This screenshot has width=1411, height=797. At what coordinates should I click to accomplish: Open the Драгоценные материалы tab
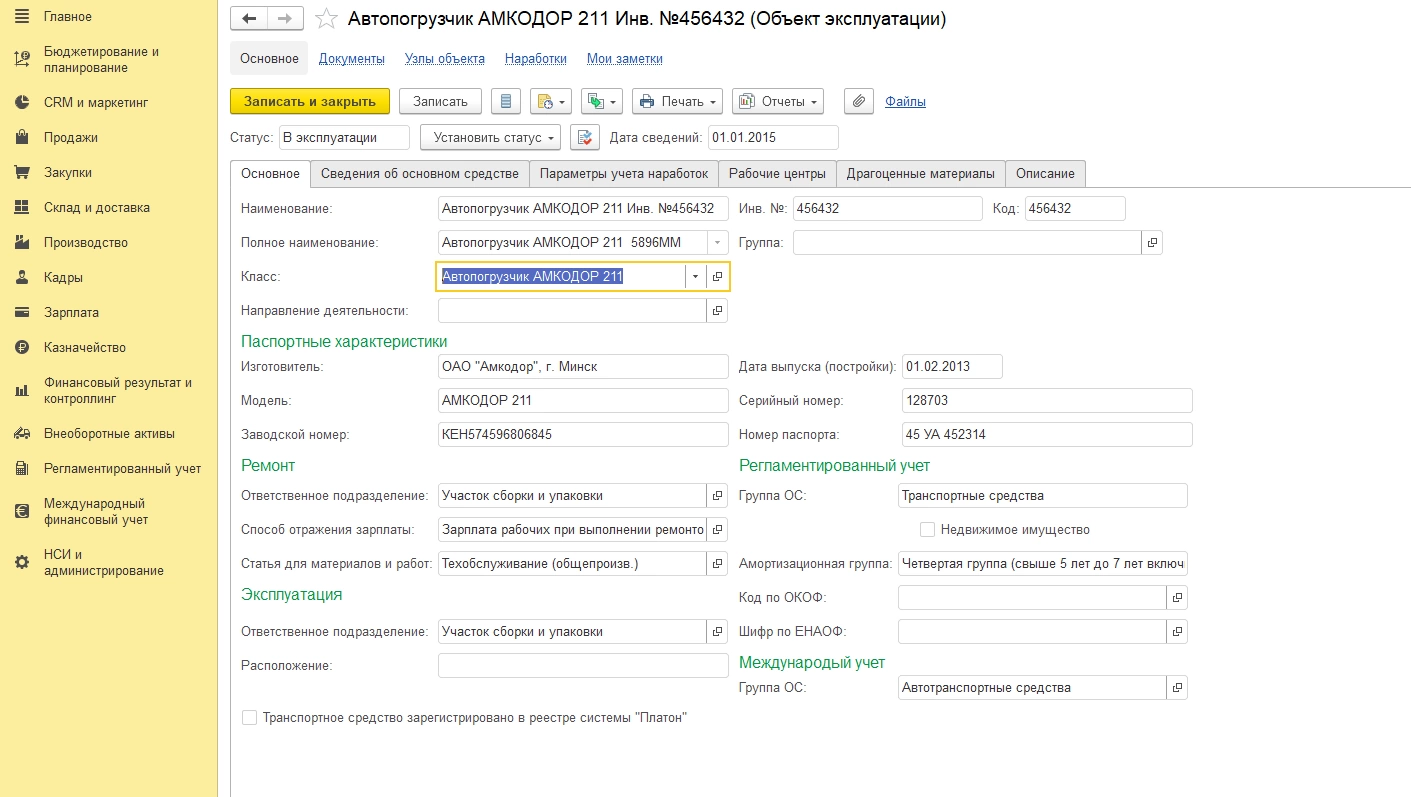[x=921, y=174]
